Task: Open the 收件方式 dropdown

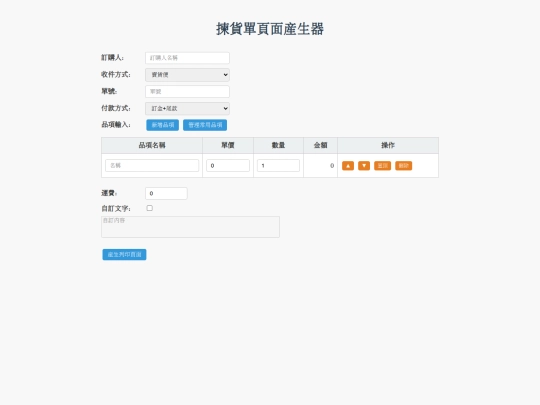Action: 187,75
